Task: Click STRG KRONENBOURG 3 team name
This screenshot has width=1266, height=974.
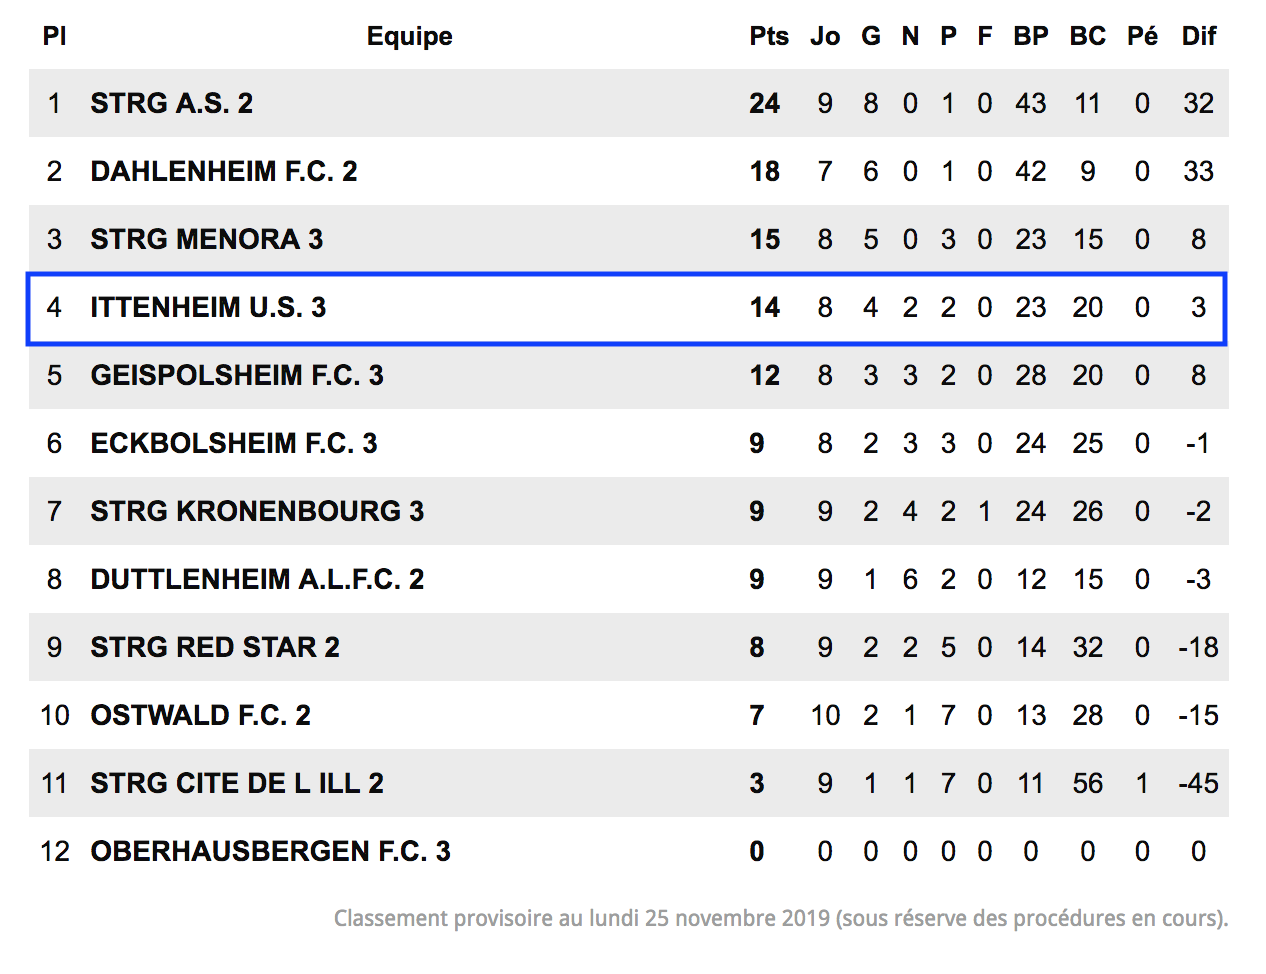Action: click(257, 511)
